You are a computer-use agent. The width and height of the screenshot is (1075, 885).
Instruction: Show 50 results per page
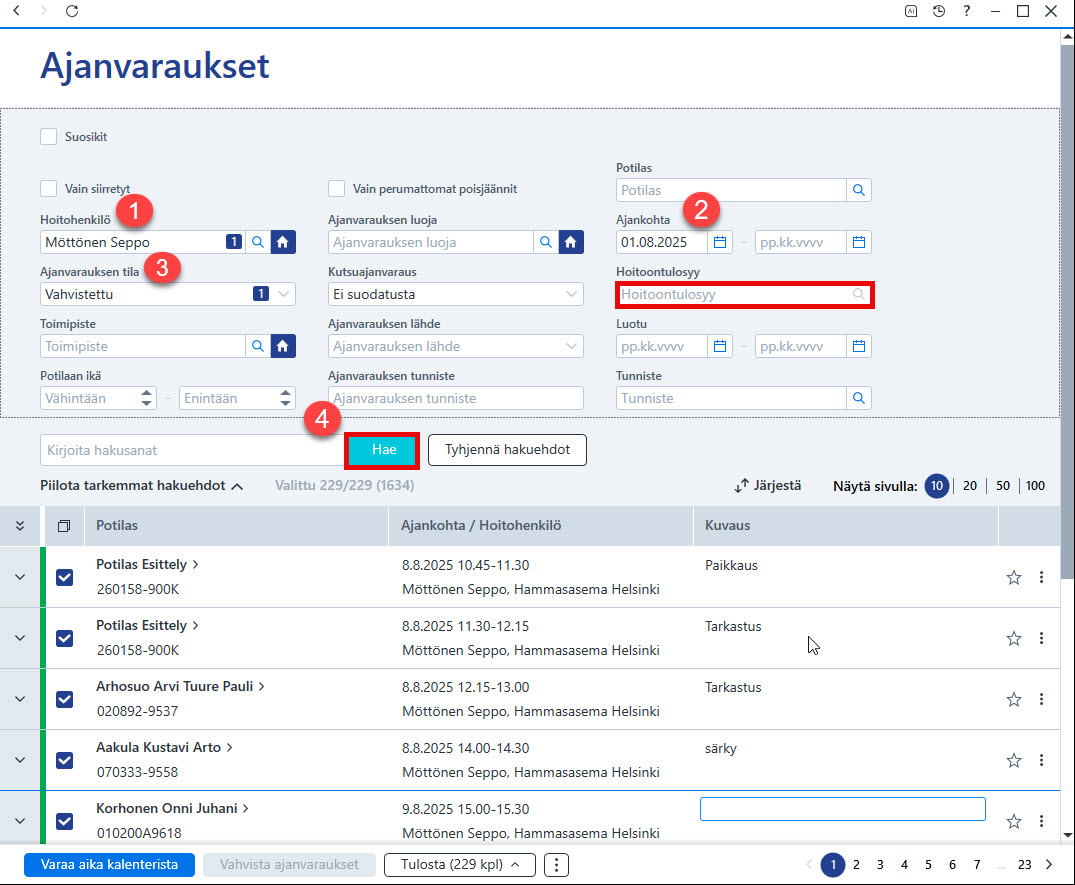[x=1003, y=485]
